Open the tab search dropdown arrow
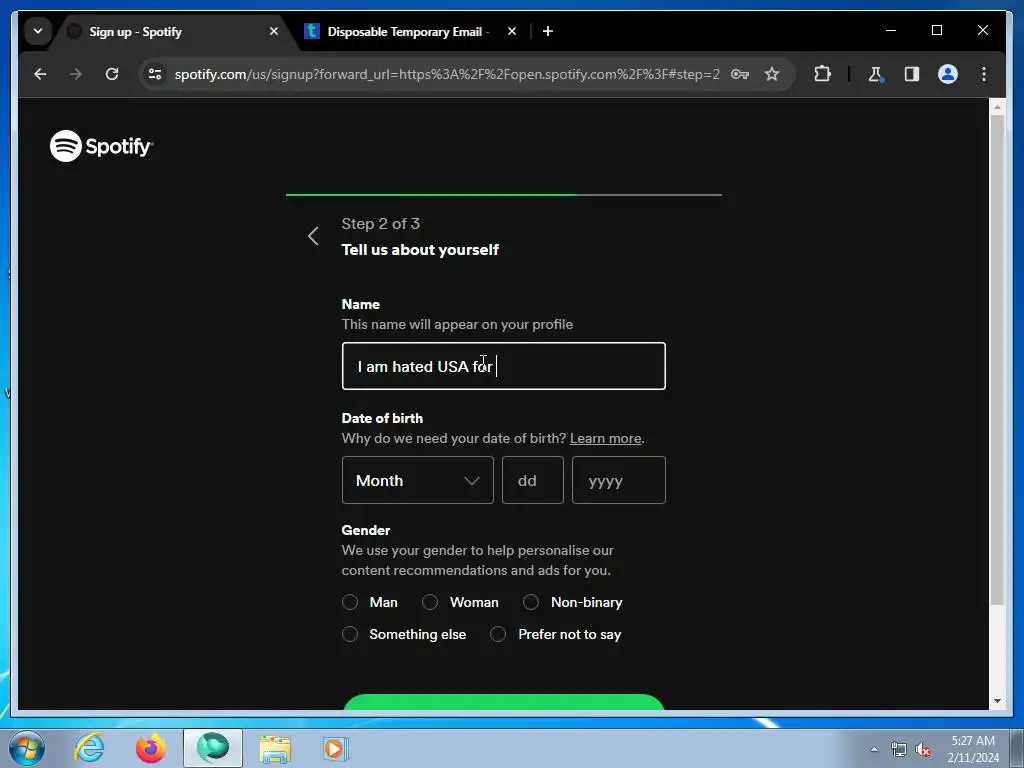The image size is (1024, 768). pos(38,31)
